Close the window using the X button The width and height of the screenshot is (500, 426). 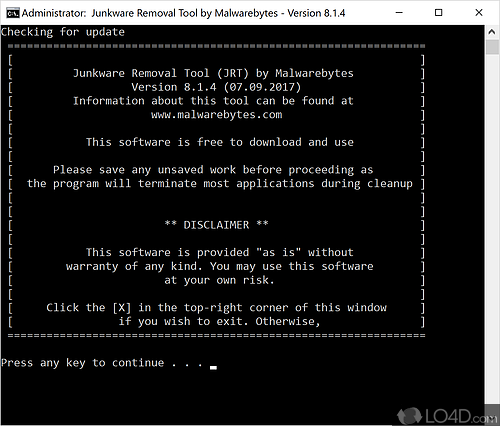click(479, 13)
